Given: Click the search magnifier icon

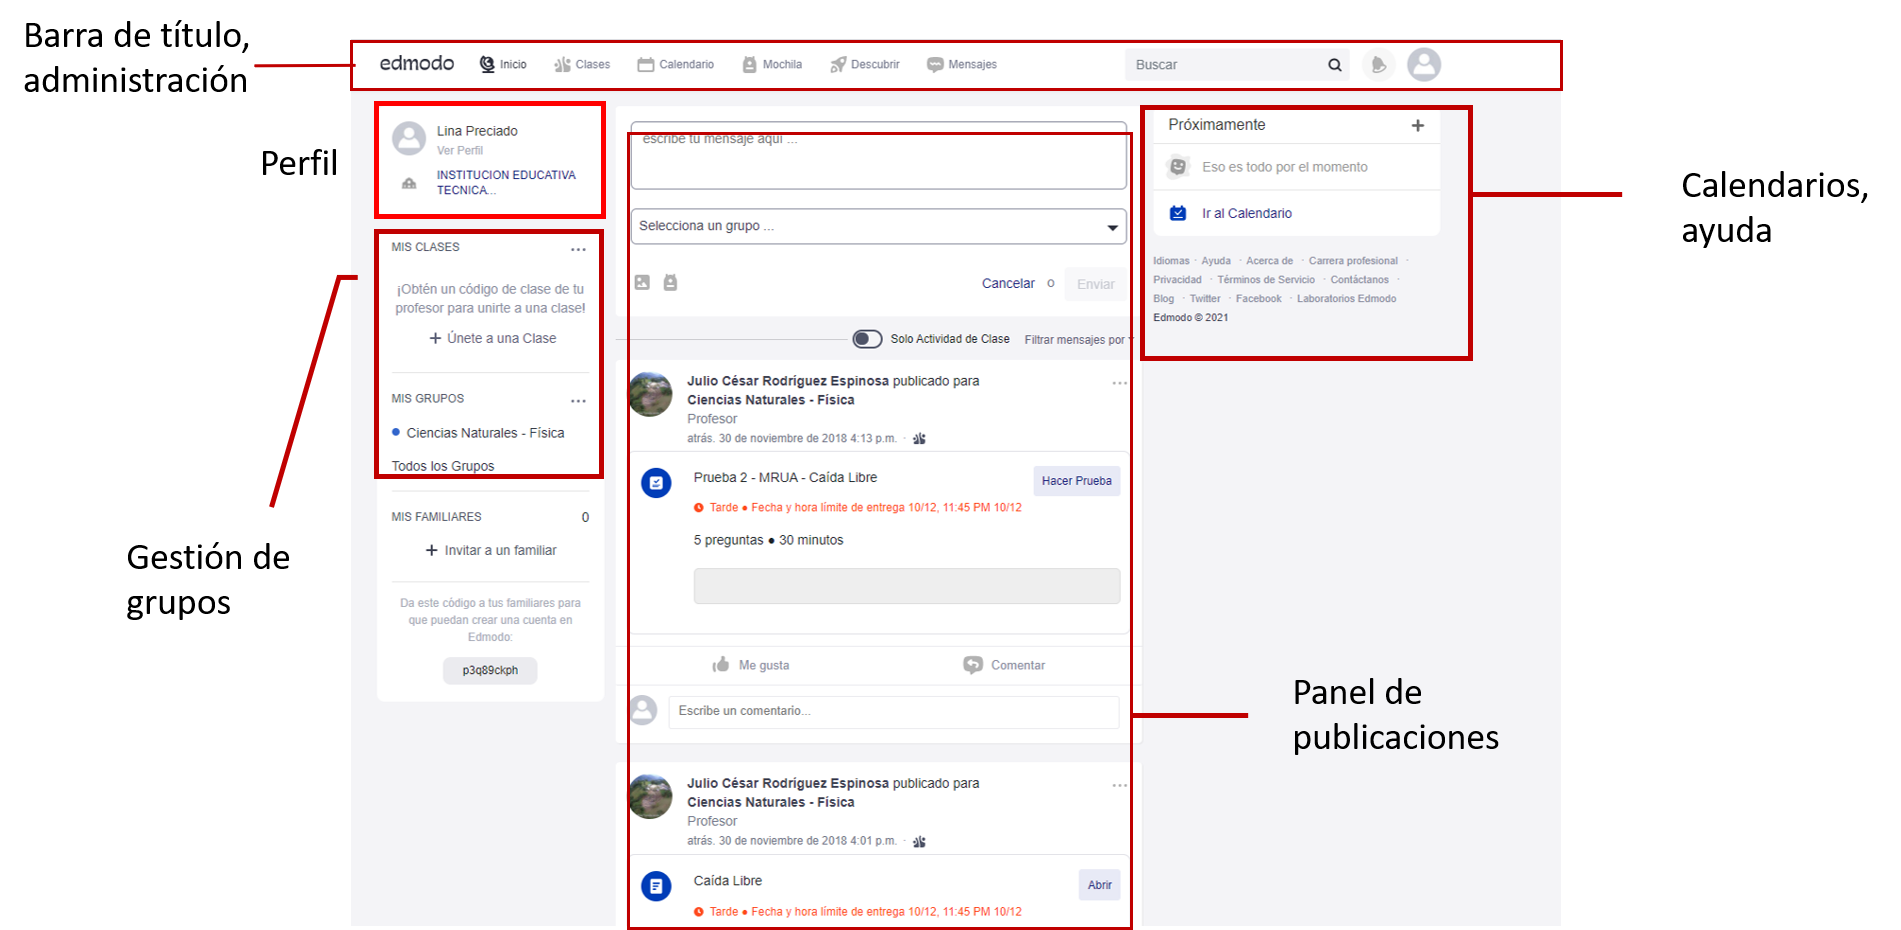Looking at the screenshot, I should (1335, 64).
